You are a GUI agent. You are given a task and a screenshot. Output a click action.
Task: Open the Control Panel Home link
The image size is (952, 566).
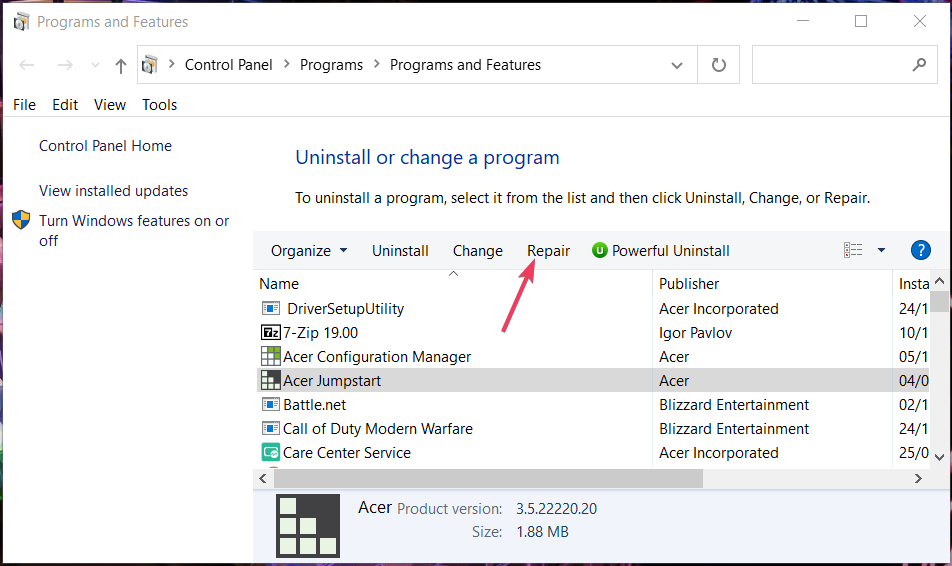[106, 146]
